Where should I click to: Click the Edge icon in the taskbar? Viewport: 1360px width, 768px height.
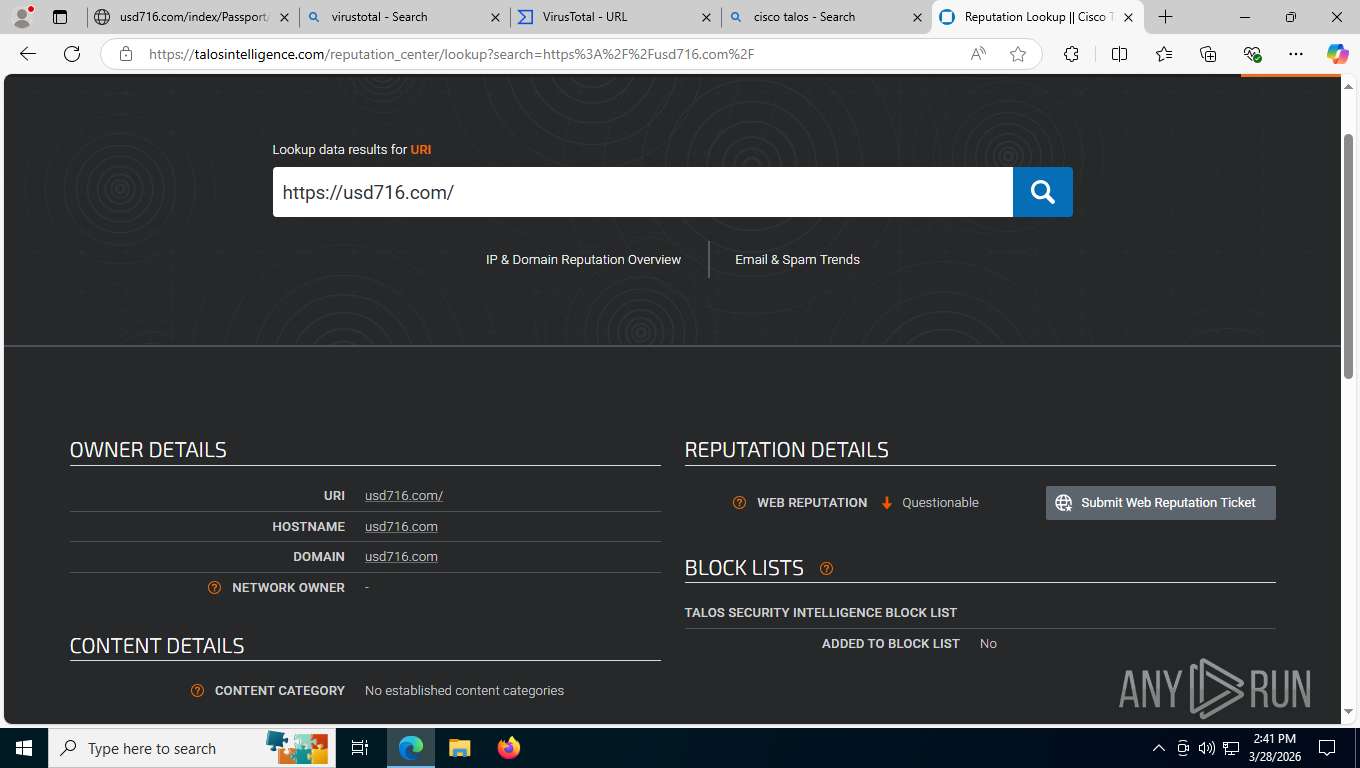[x=410, y=748]
